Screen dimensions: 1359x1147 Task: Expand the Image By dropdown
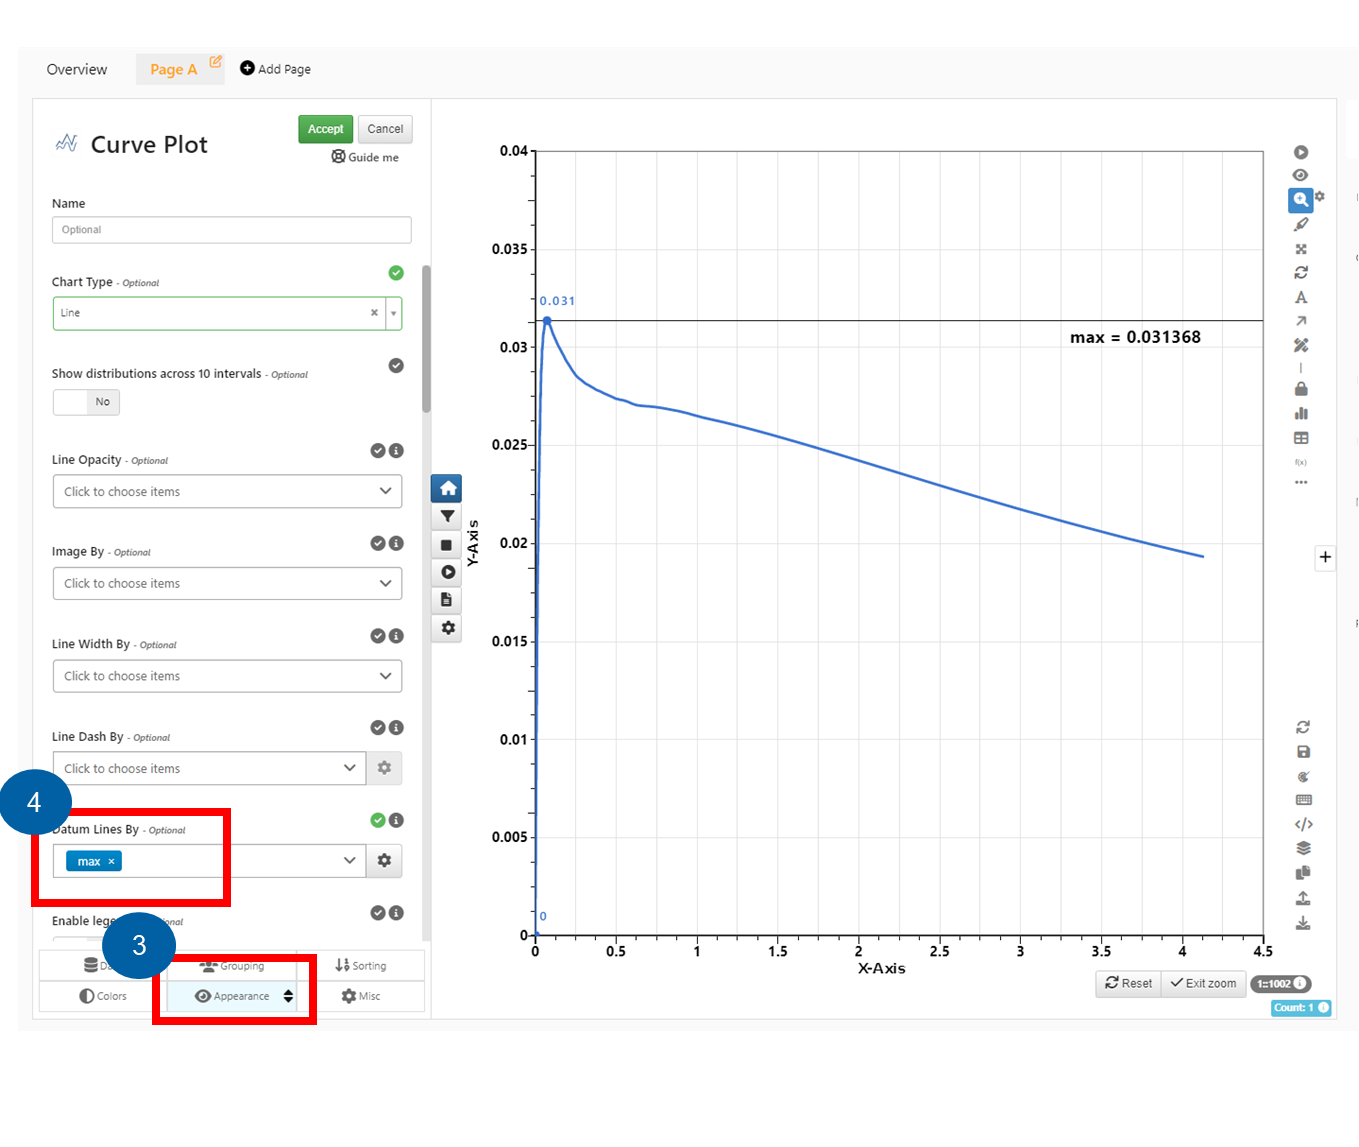tap(227, 583)
